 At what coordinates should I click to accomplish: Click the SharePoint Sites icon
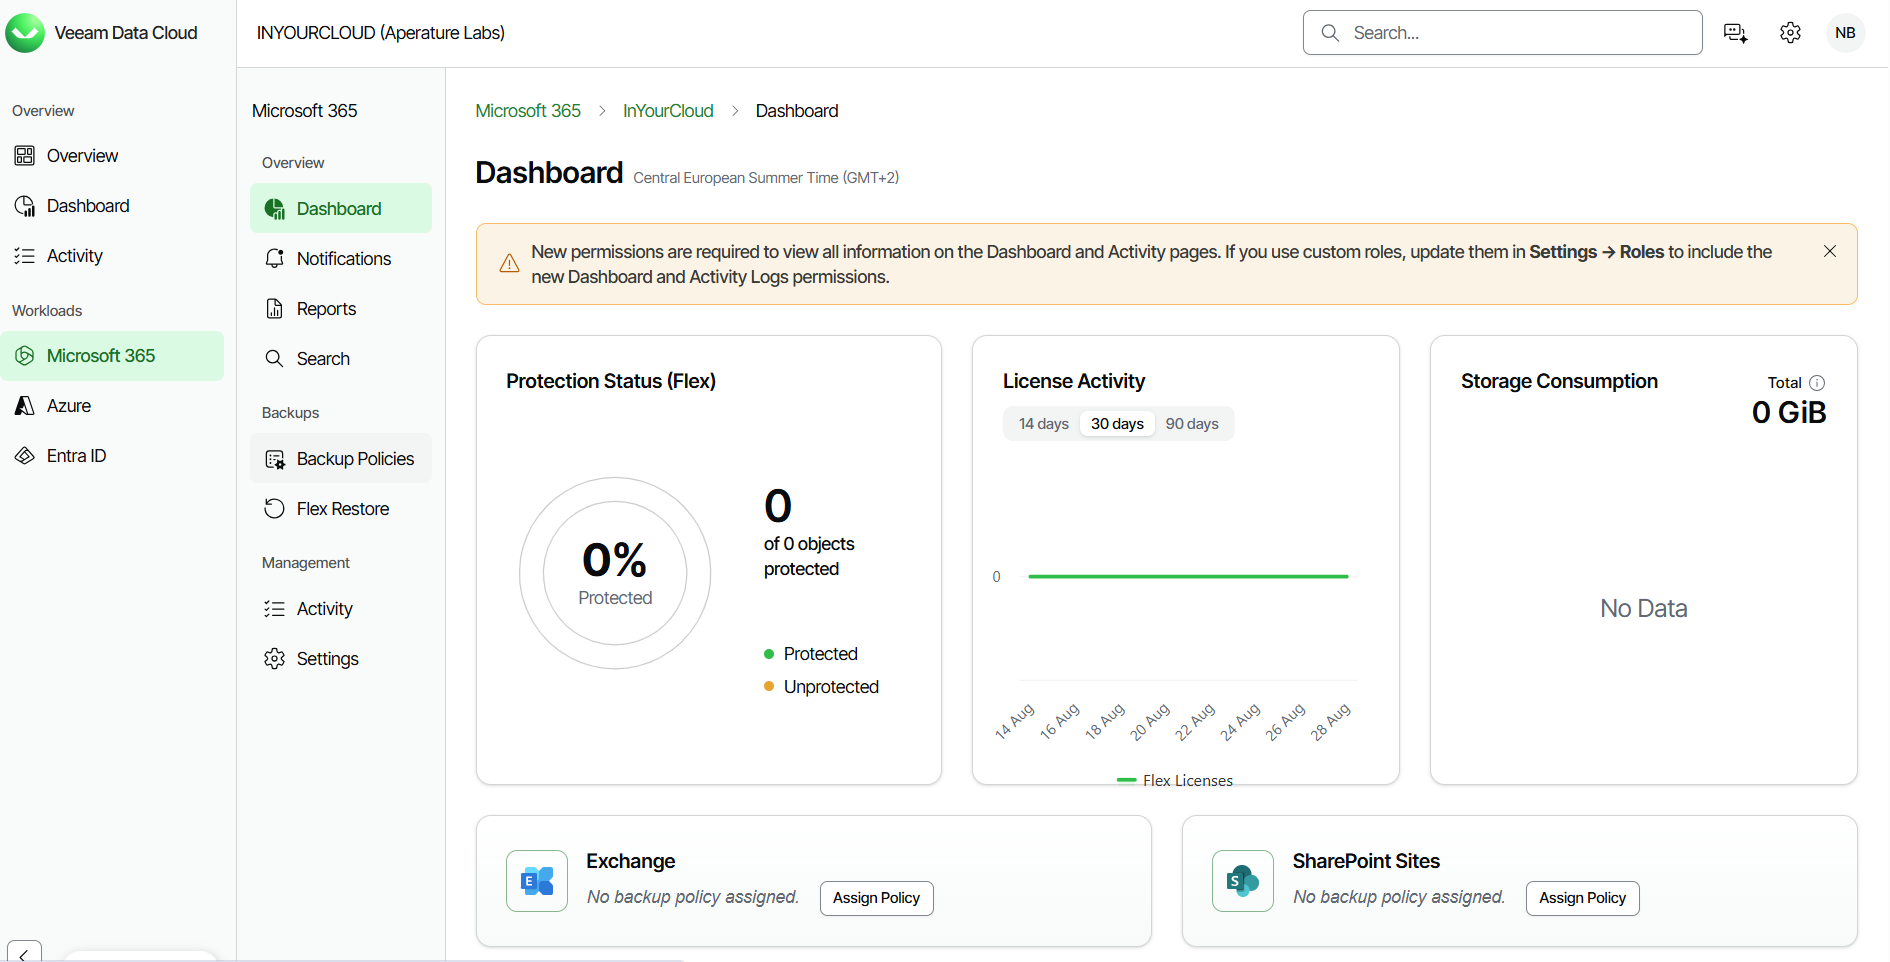(x=1243, y=881)
